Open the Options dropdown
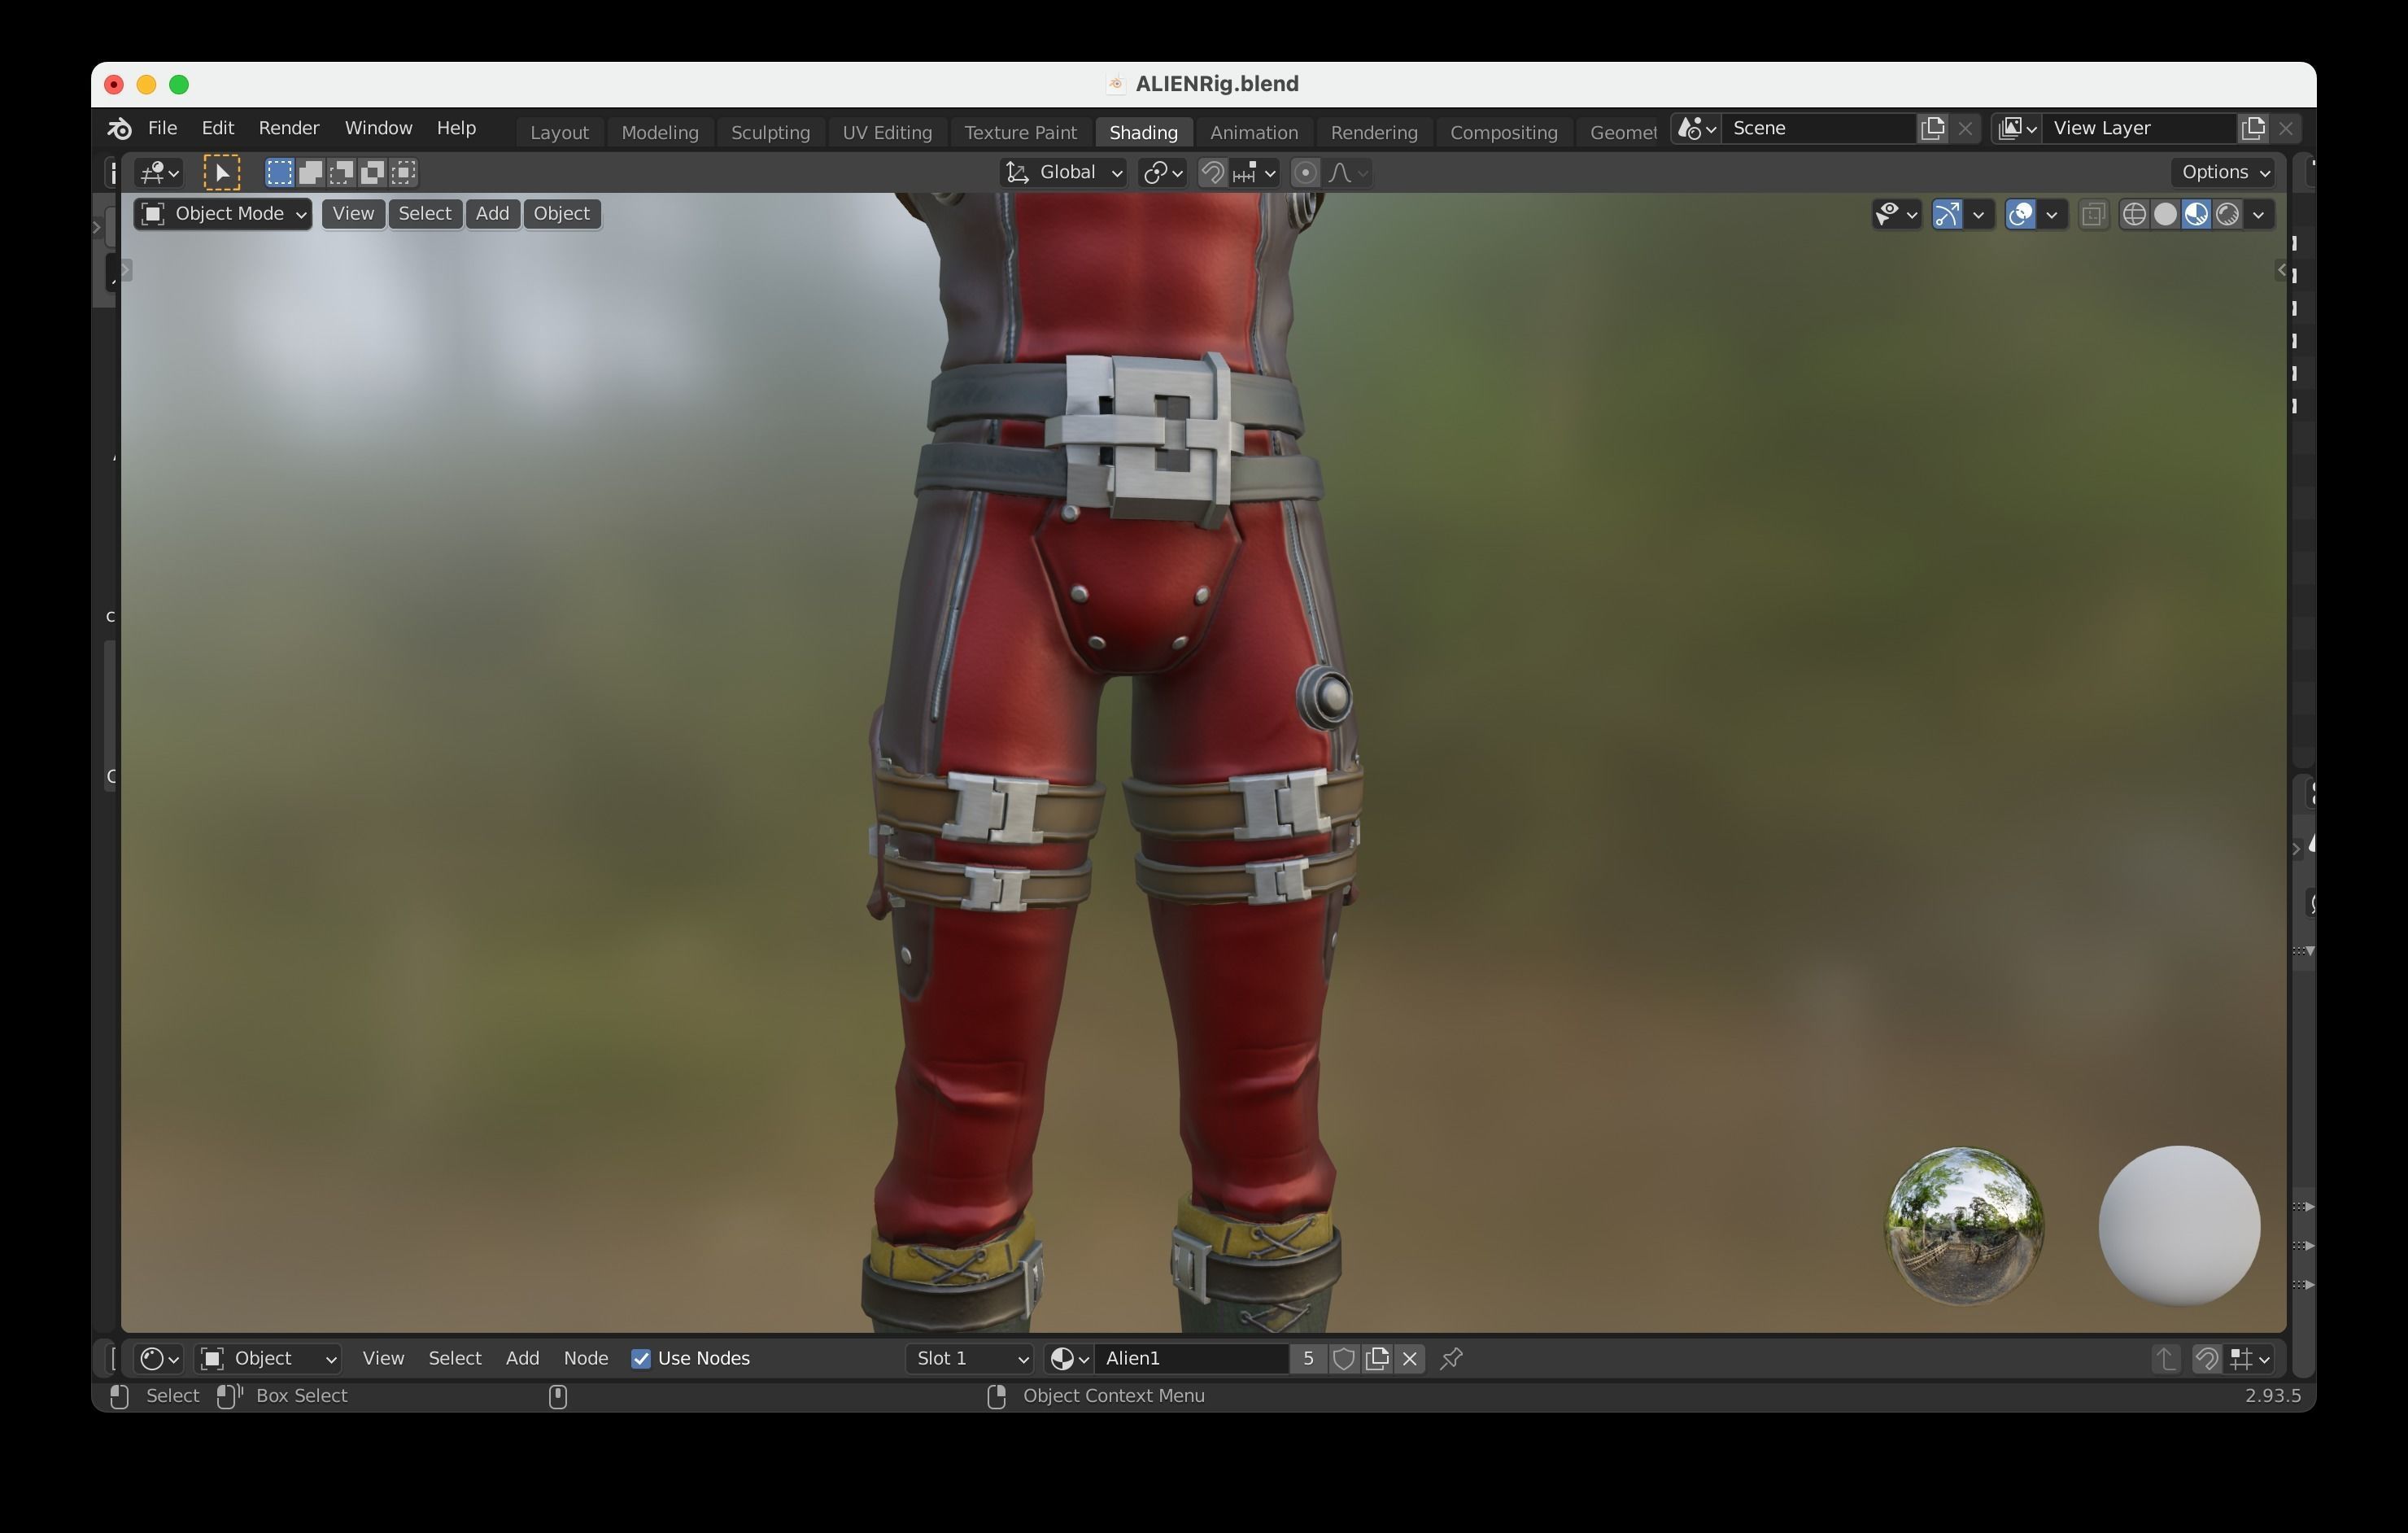This screenshot has height=1533, width=2408. coord(2225,172)
